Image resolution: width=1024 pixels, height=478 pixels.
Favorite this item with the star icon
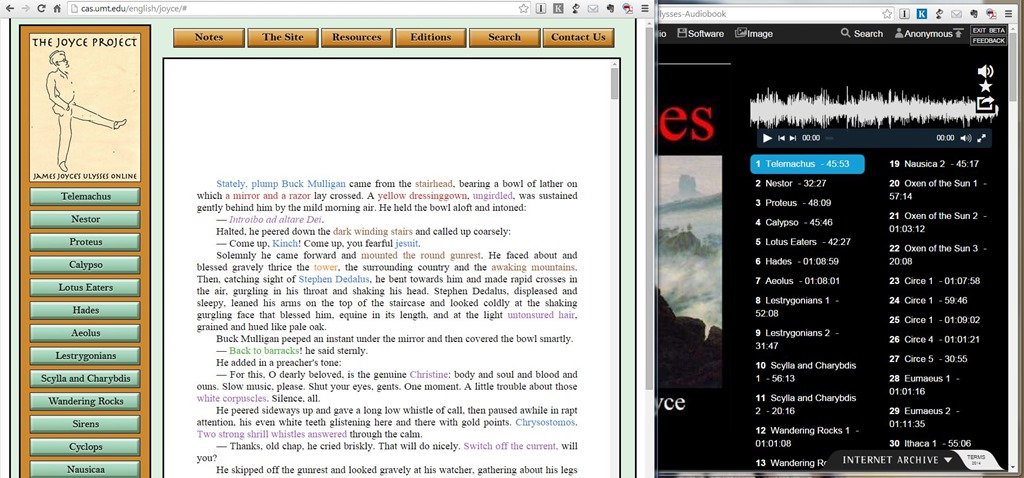[x=985, y=87]
